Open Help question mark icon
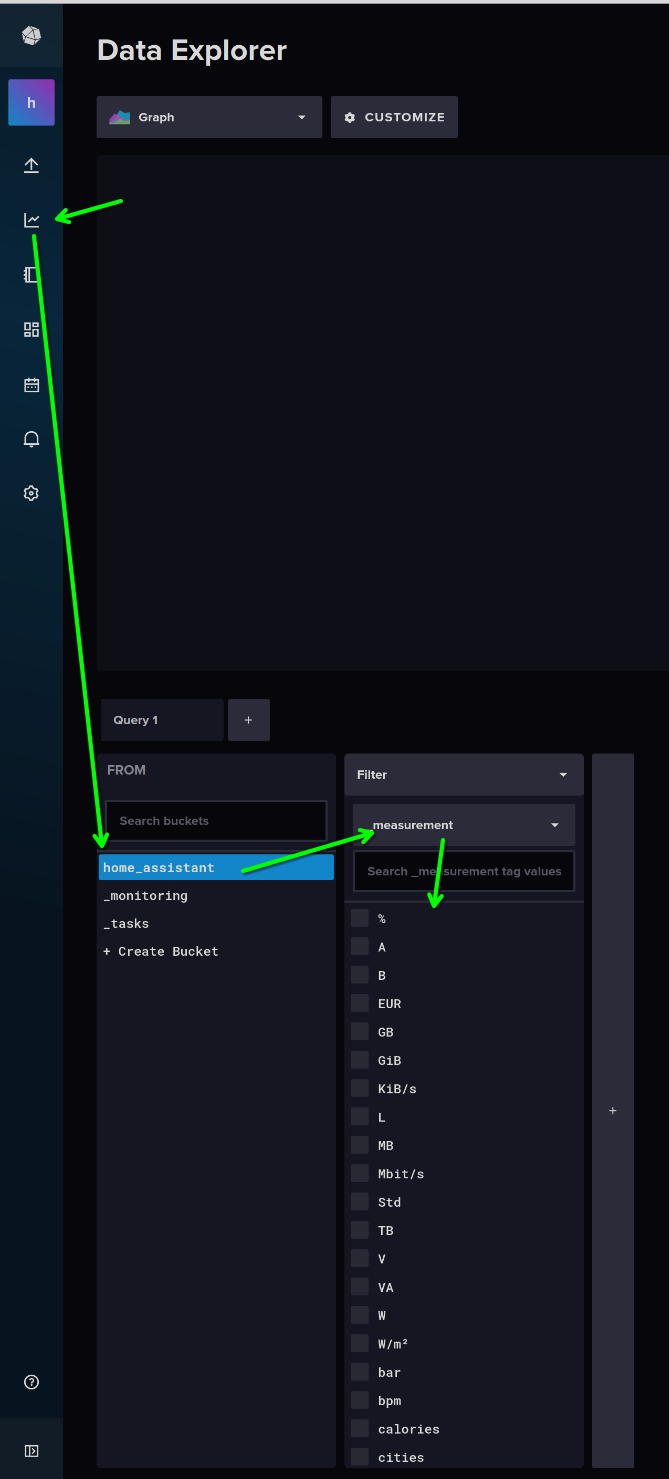The width and height of the screenshot is (669, 1479). [x=31, y=1382]
